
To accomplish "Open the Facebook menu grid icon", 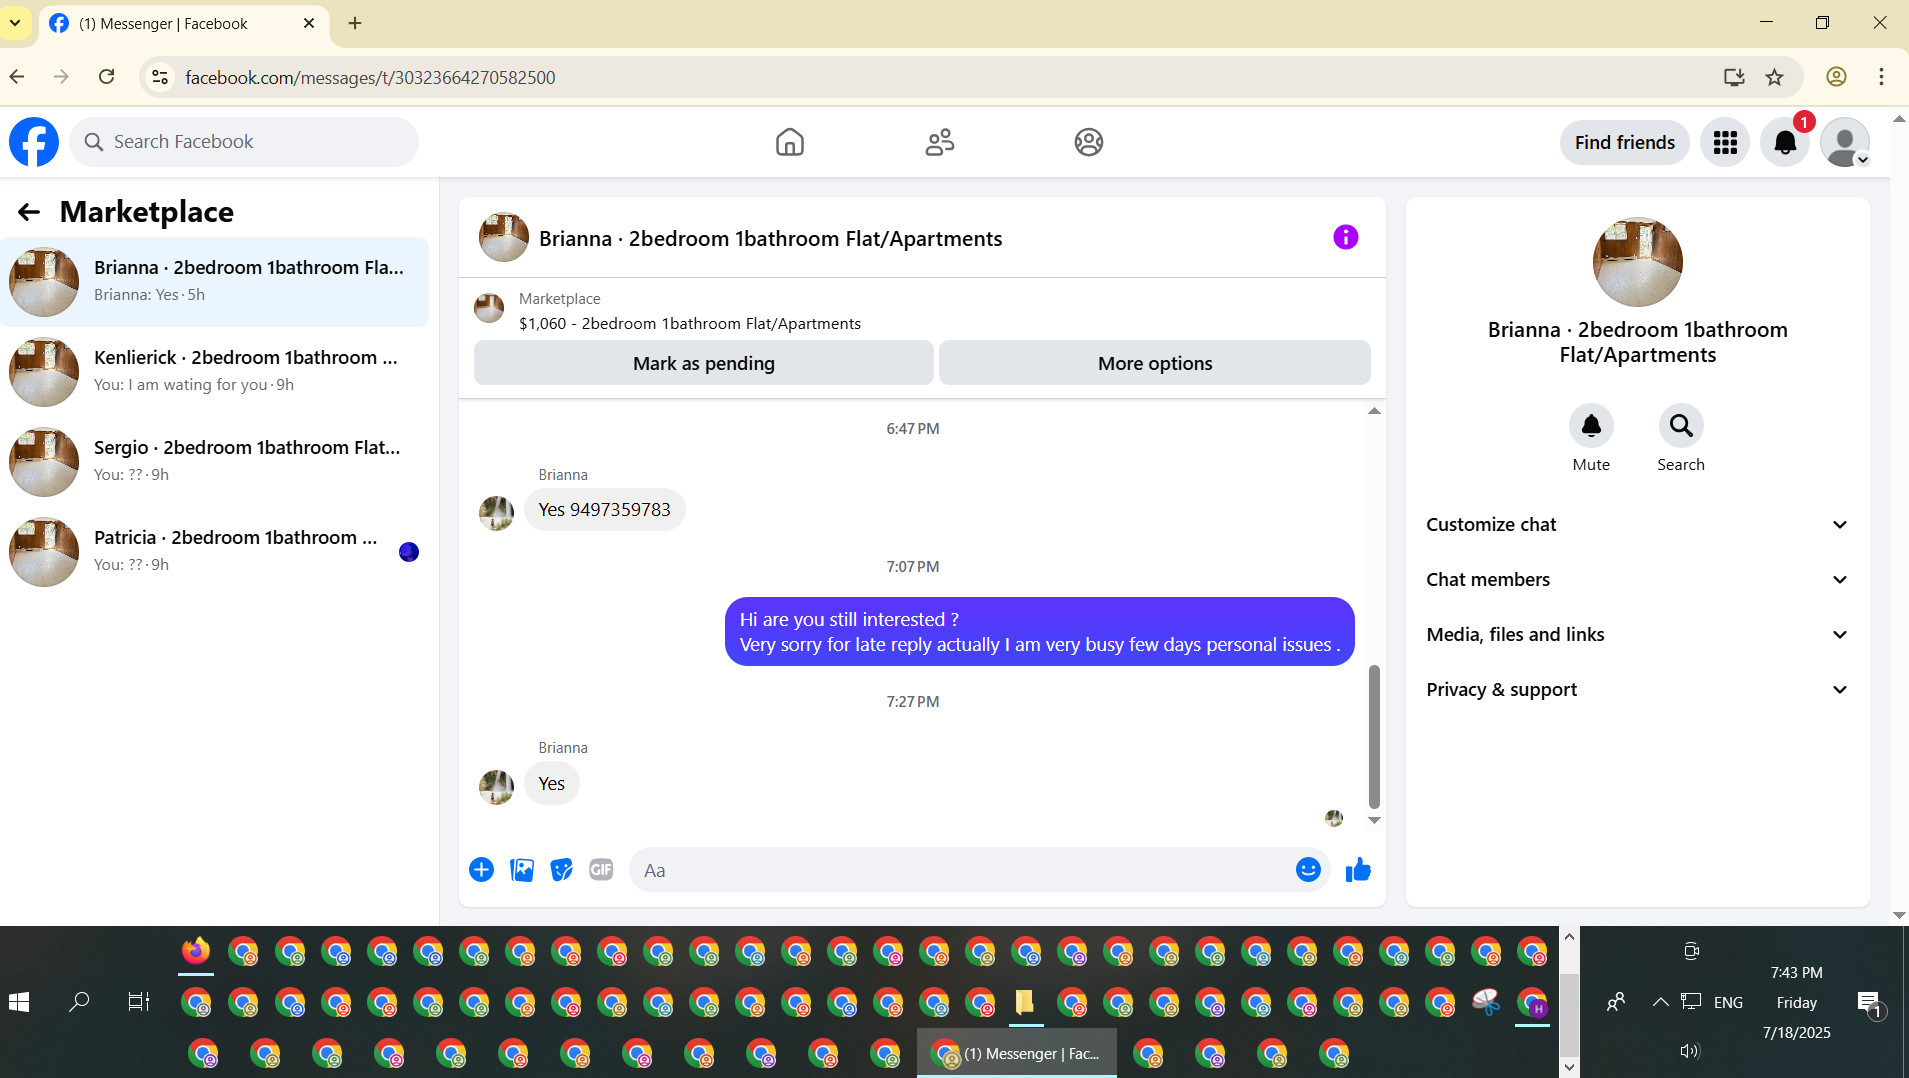I will [1725, 142].
